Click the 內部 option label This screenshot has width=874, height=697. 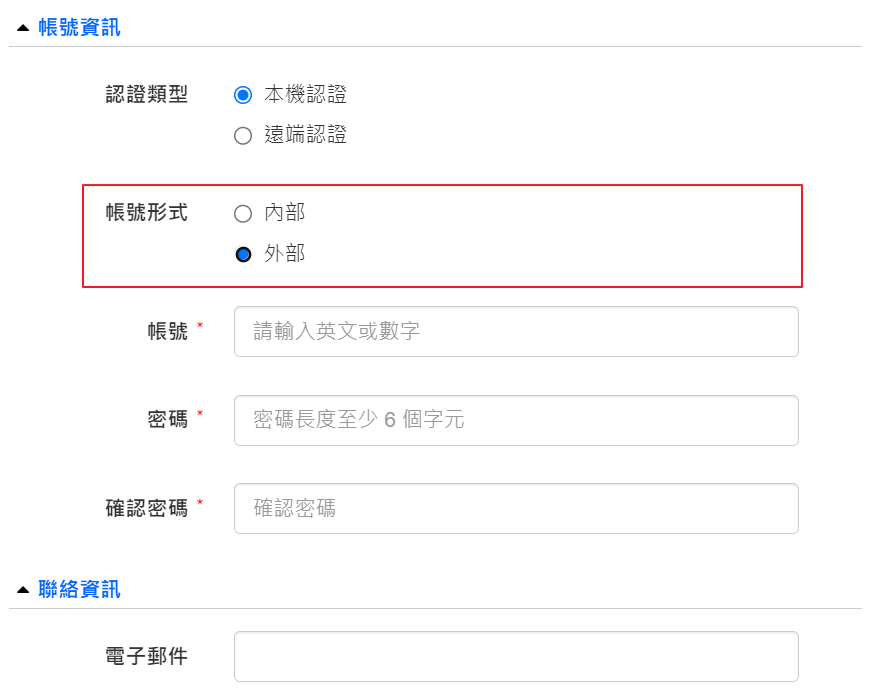tap(285, 212)
